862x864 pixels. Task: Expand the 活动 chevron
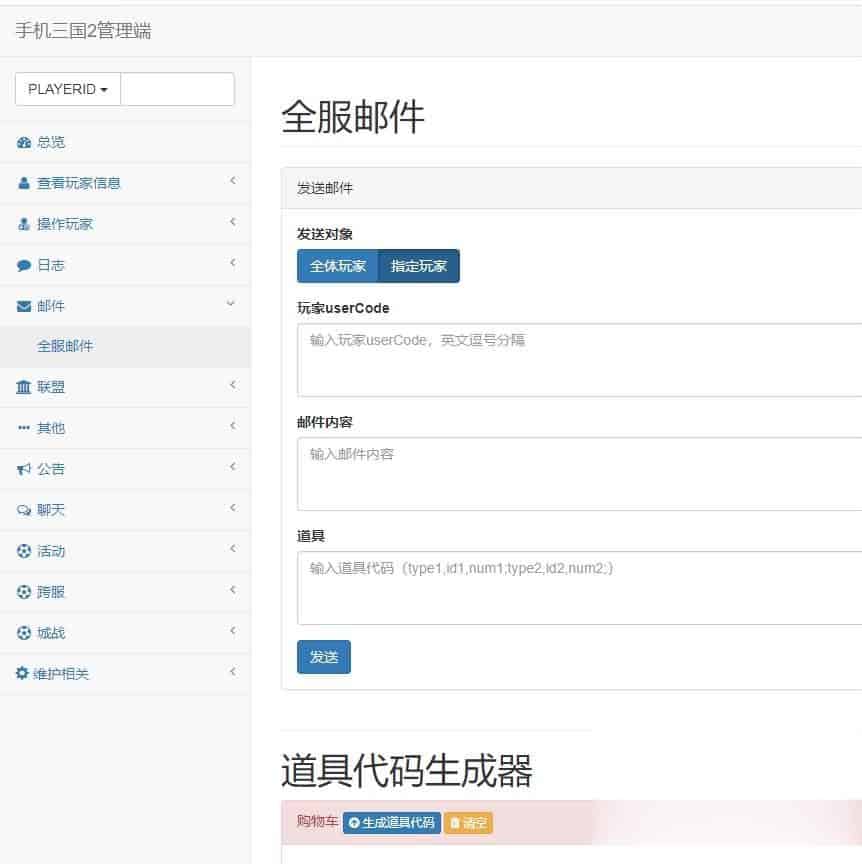coord(233,548)
